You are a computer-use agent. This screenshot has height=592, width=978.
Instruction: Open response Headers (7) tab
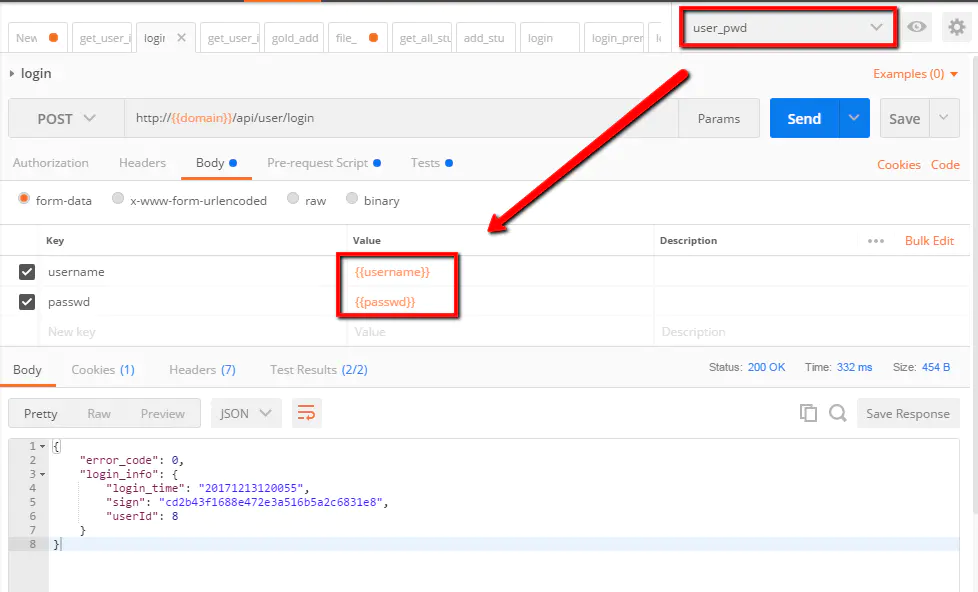click(x=203, y=370)
